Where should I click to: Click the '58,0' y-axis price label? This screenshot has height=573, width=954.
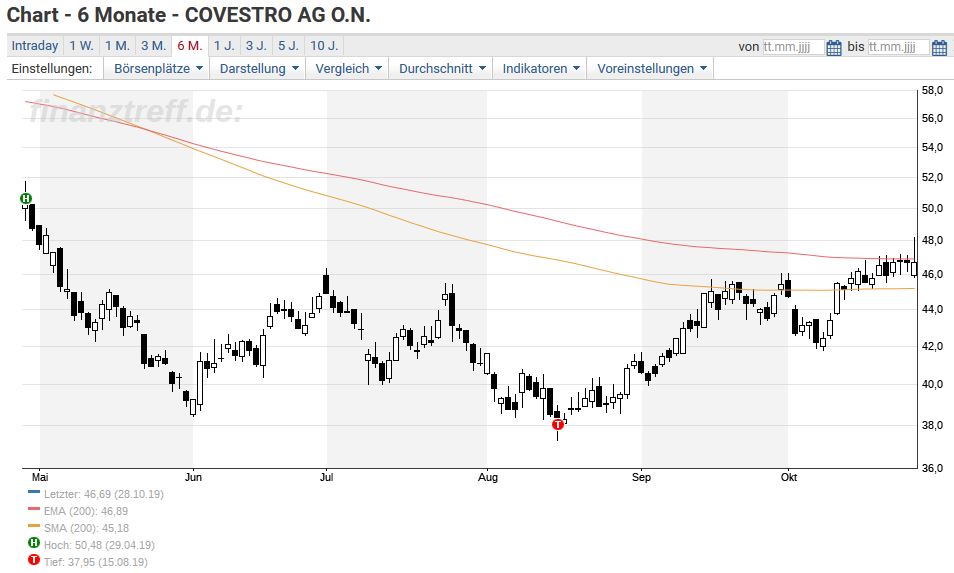(933, 91)
